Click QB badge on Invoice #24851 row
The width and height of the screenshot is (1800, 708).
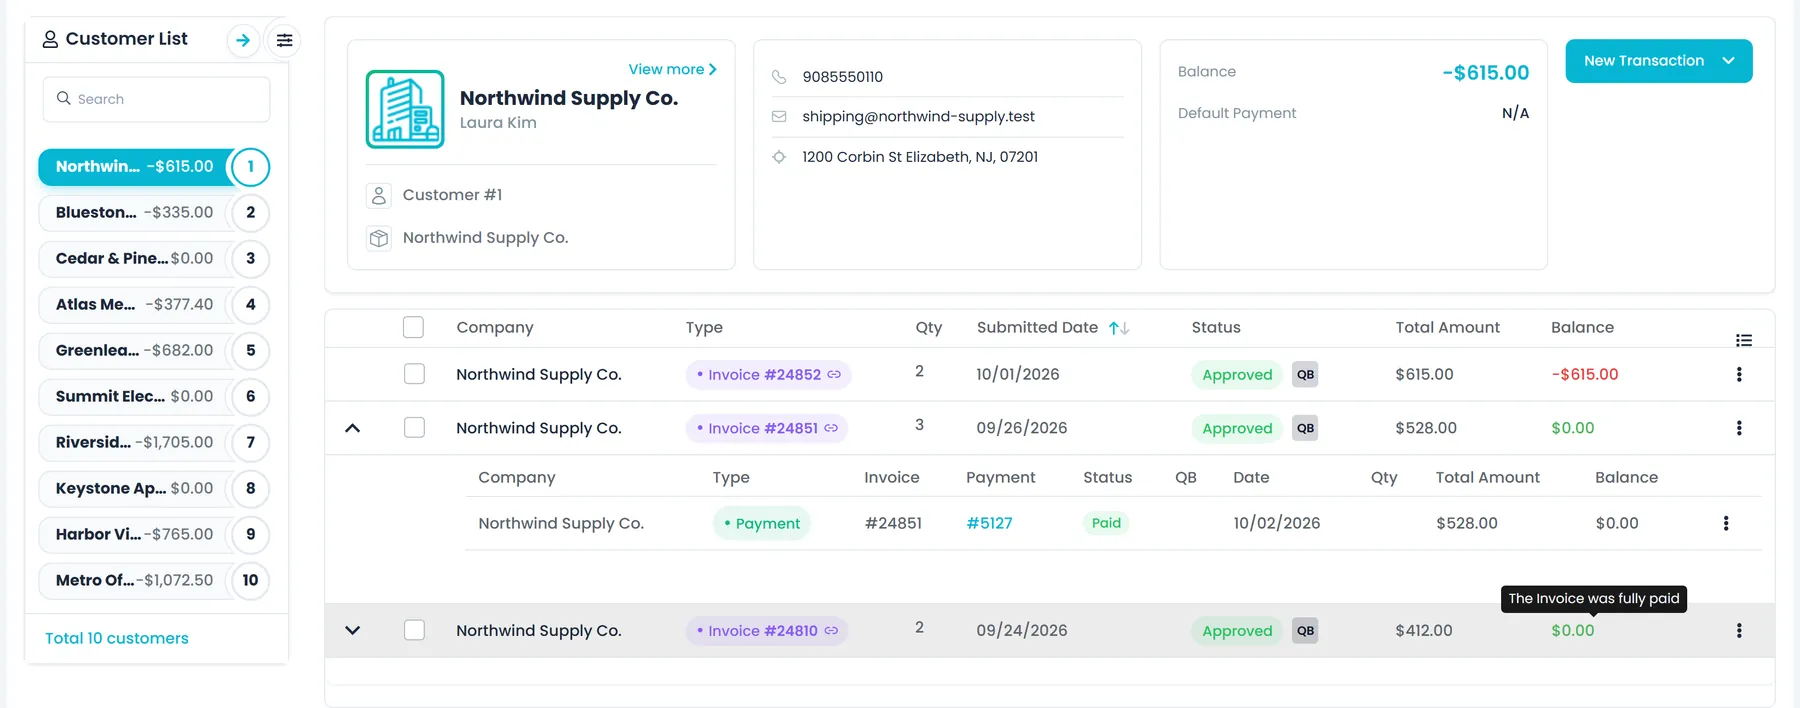point(1305,428)
